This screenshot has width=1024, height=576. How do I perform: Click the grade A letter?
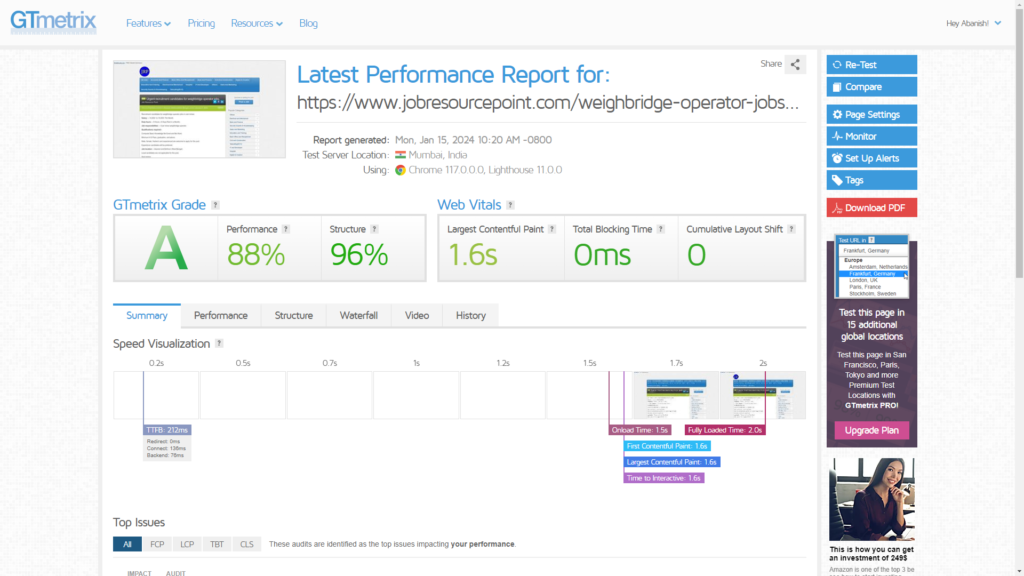point(166,248)
